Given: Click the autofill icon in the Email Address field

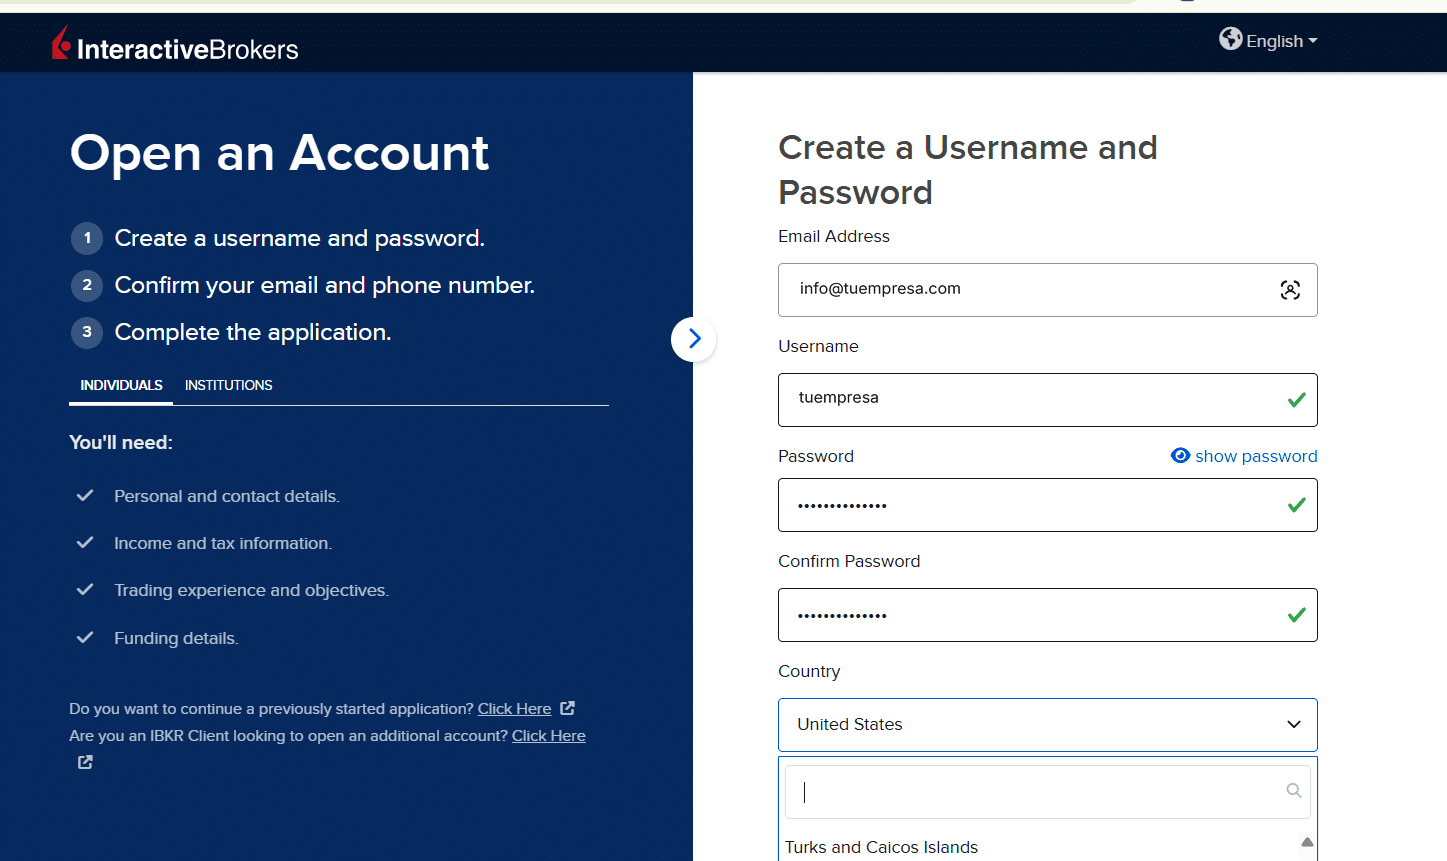Looking at the screenshot, I should 1290,290.
